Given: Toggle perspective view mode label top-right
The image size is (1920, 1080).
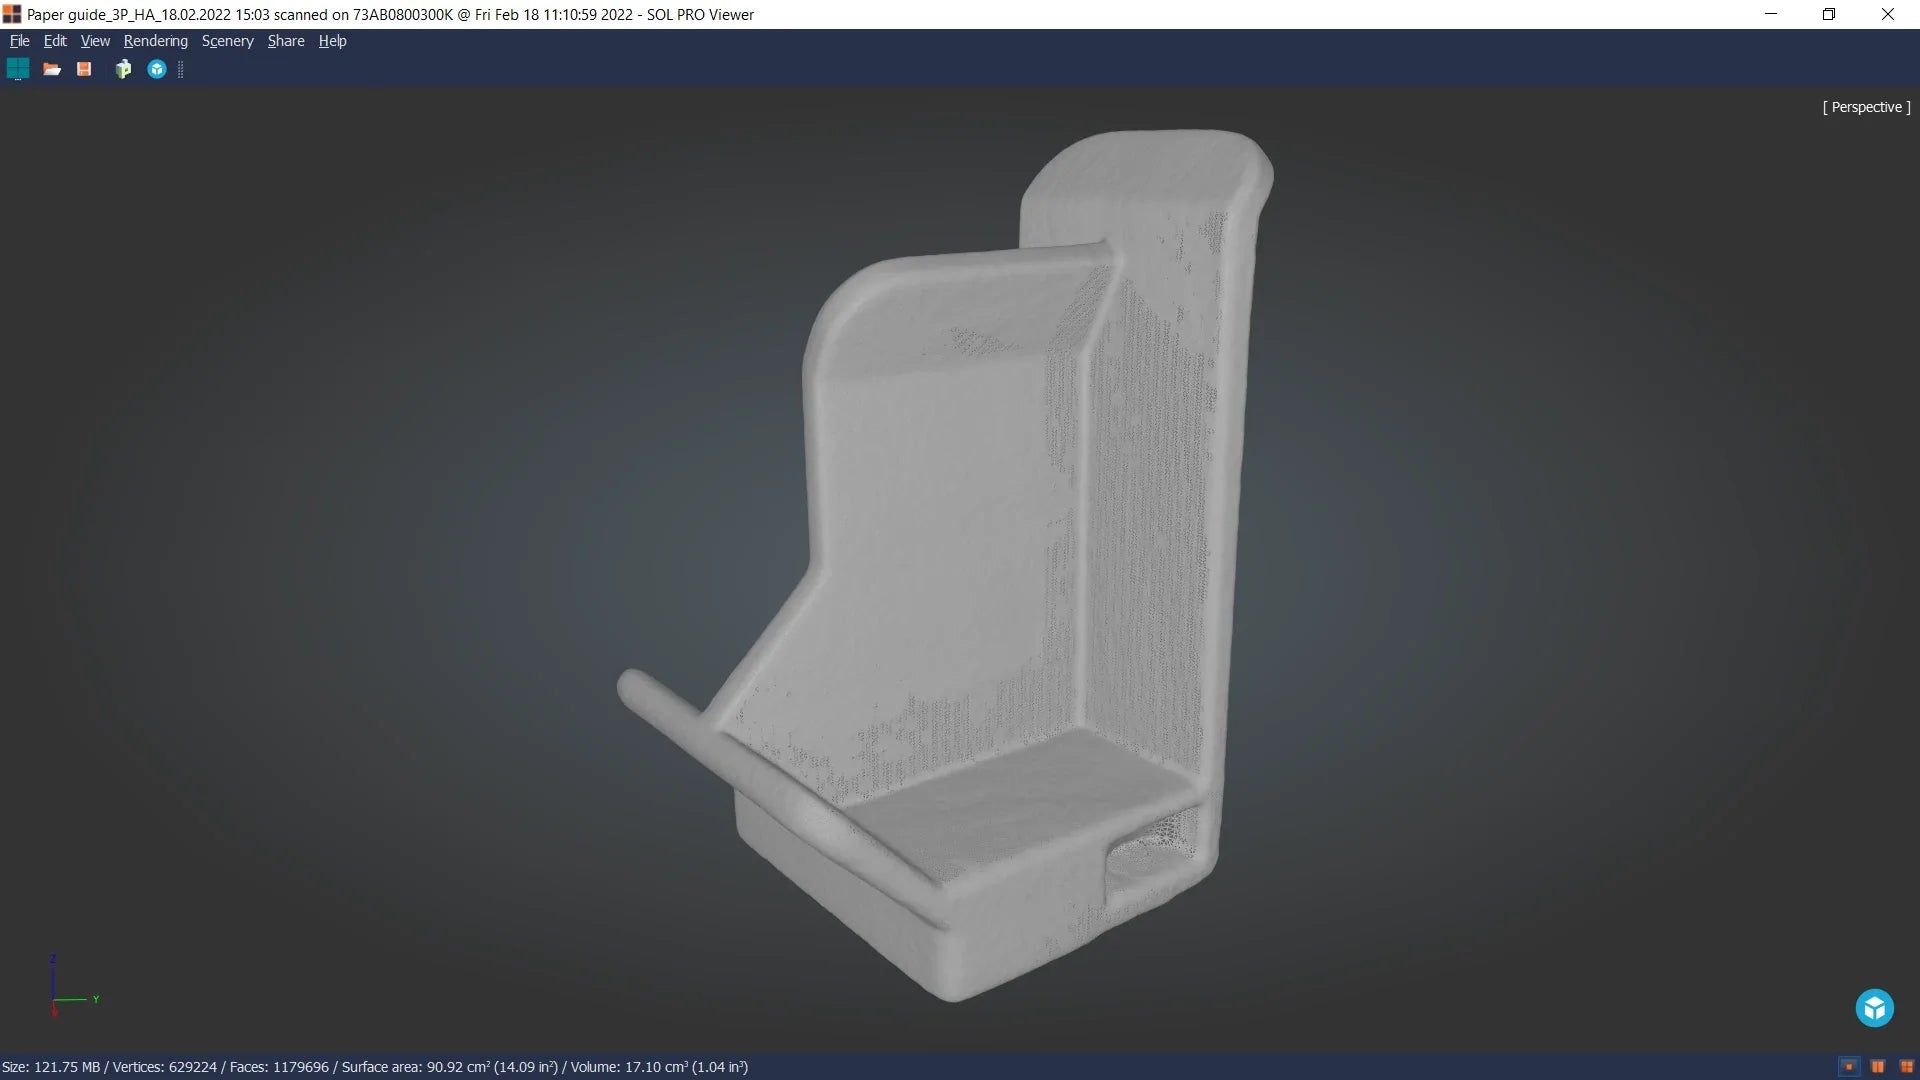Looking at the screenshot, I should coord(1863,107).
